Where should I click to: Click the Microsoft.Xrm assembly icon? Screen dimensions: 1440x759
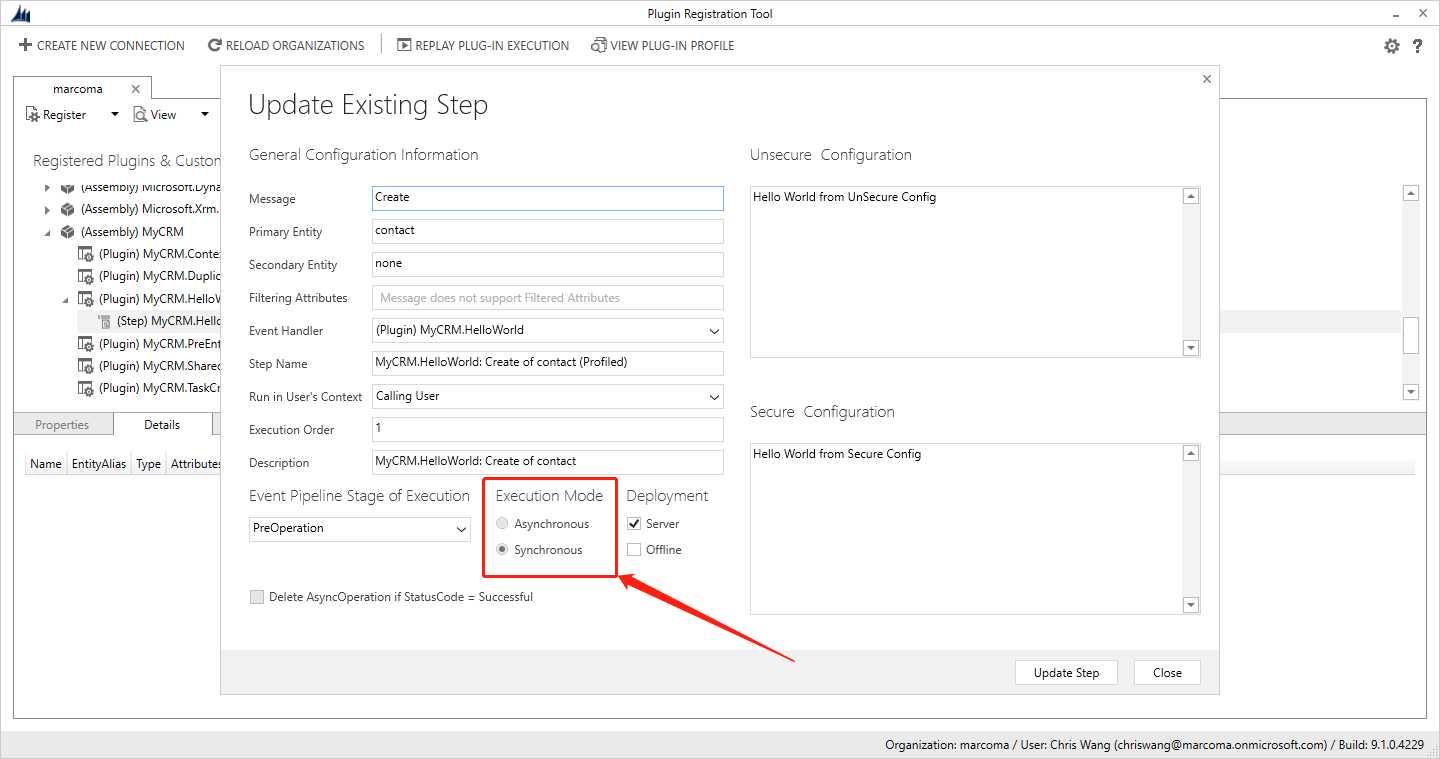tap(68, 209)
